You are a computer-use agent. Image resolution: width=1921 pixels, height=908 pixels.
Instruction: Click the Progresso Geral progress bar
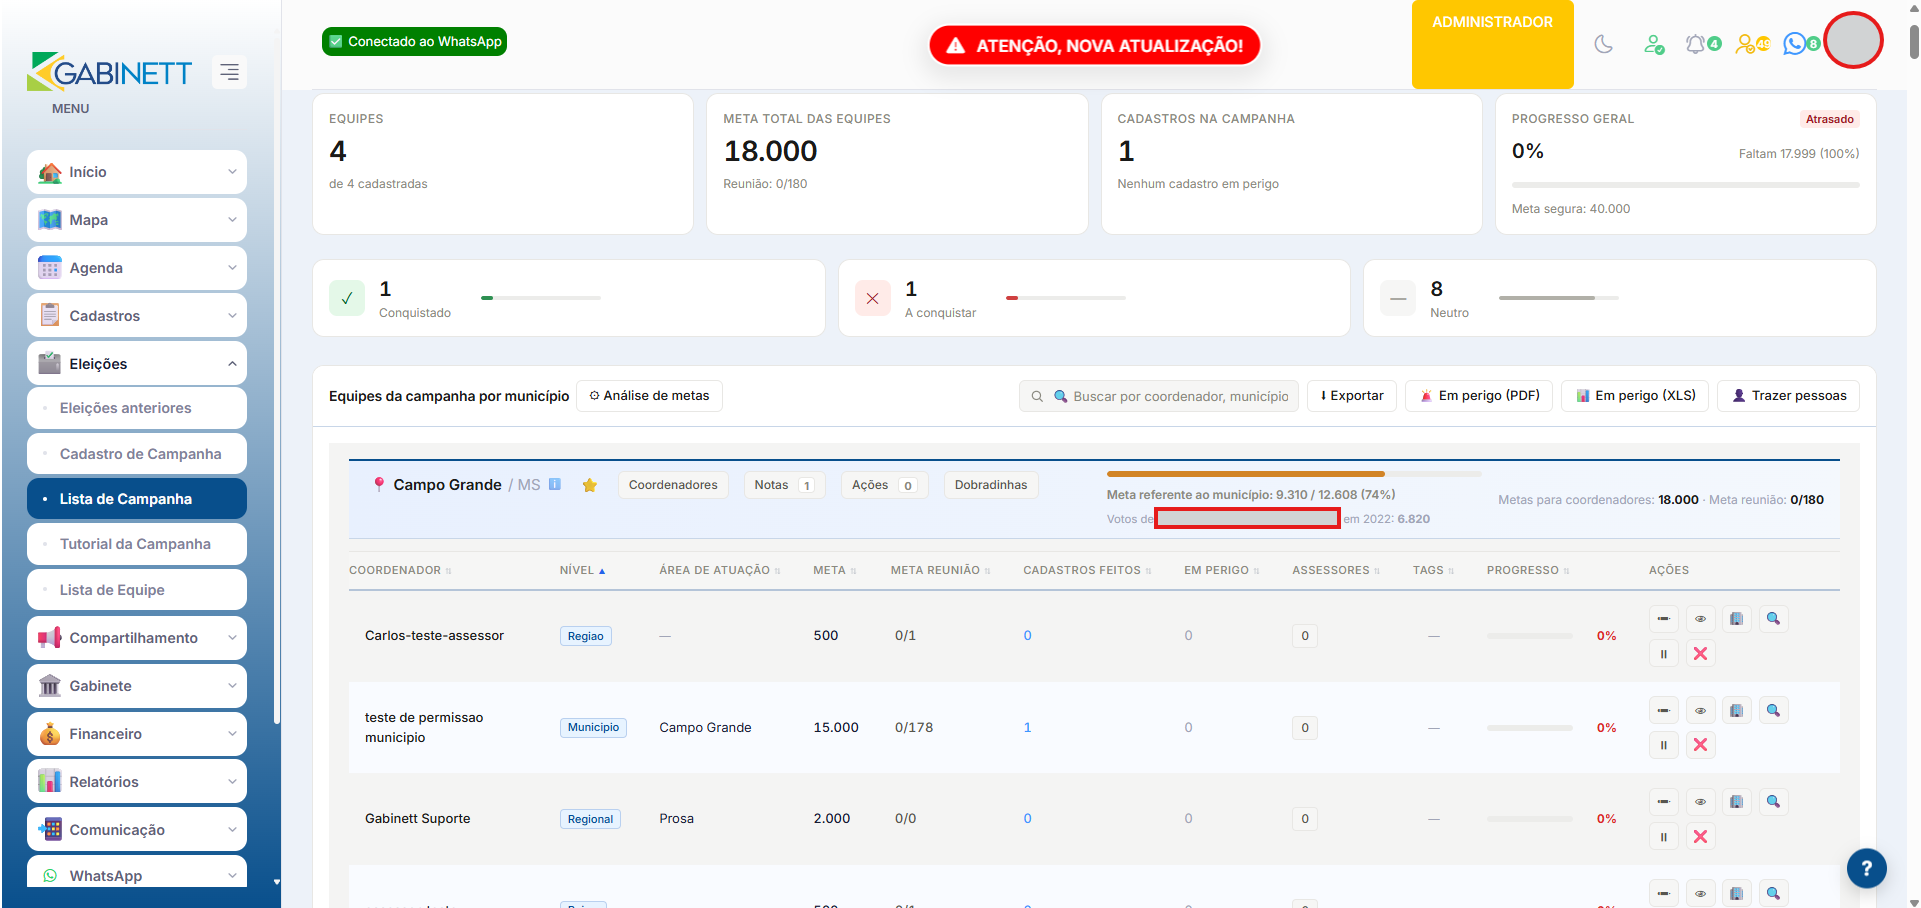1685,185
